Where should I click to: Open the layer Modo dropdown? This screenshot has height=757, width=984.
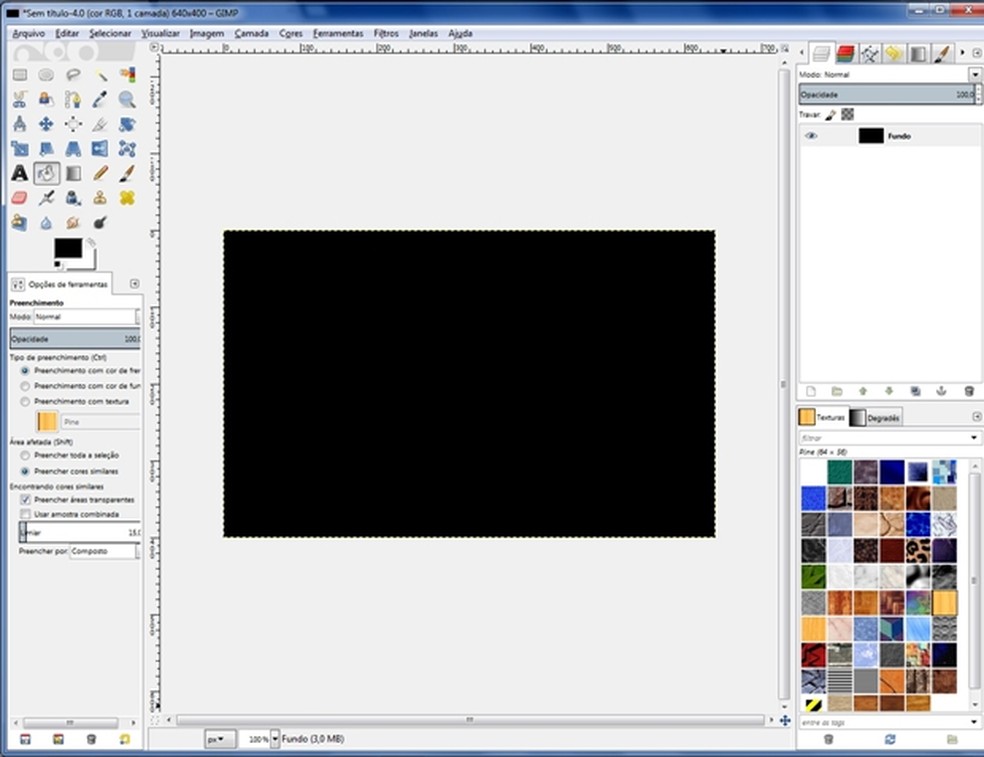[x=974, y=75]
